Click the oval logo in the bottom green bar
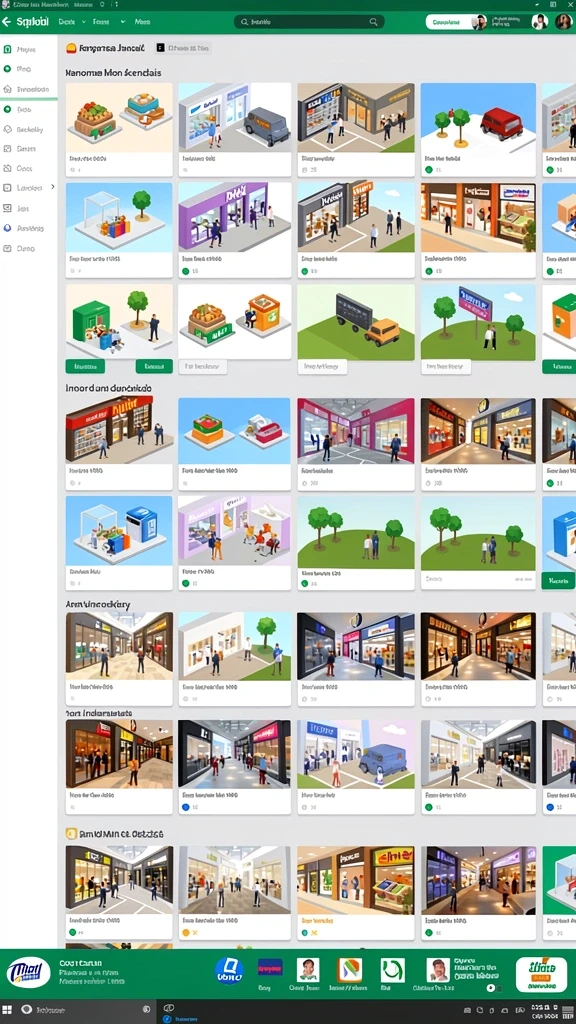 (x=28, y=974)
